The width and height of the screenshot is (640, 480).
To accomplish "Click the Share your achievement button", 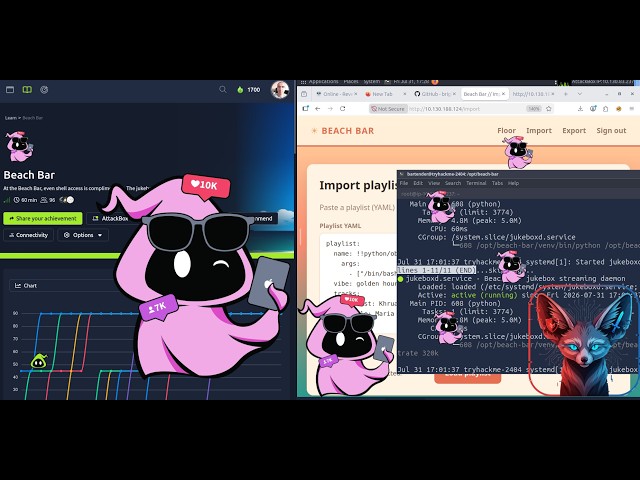I will tap(43, 218).
